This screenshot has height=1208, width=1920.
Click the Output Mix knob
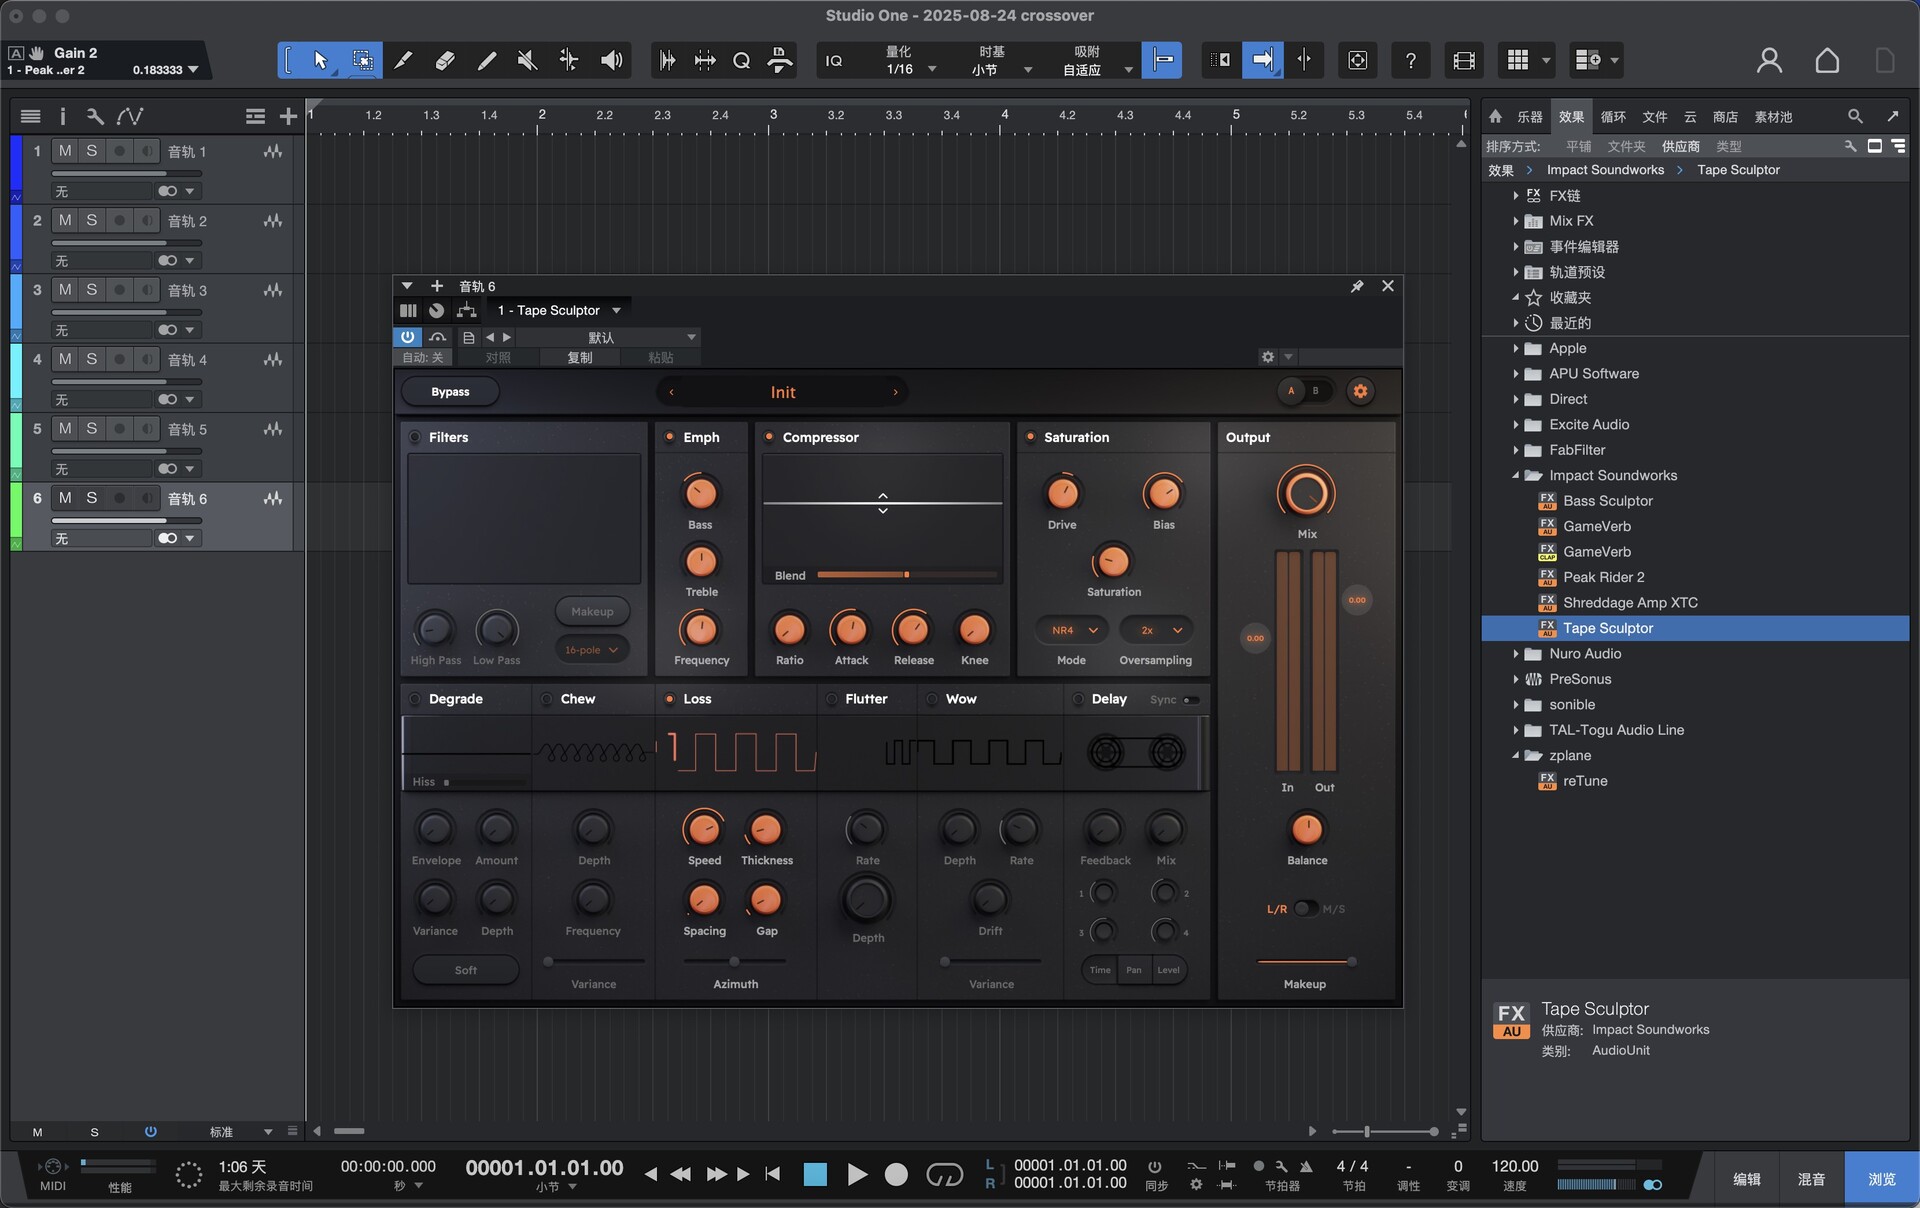tap(1306, 493)
